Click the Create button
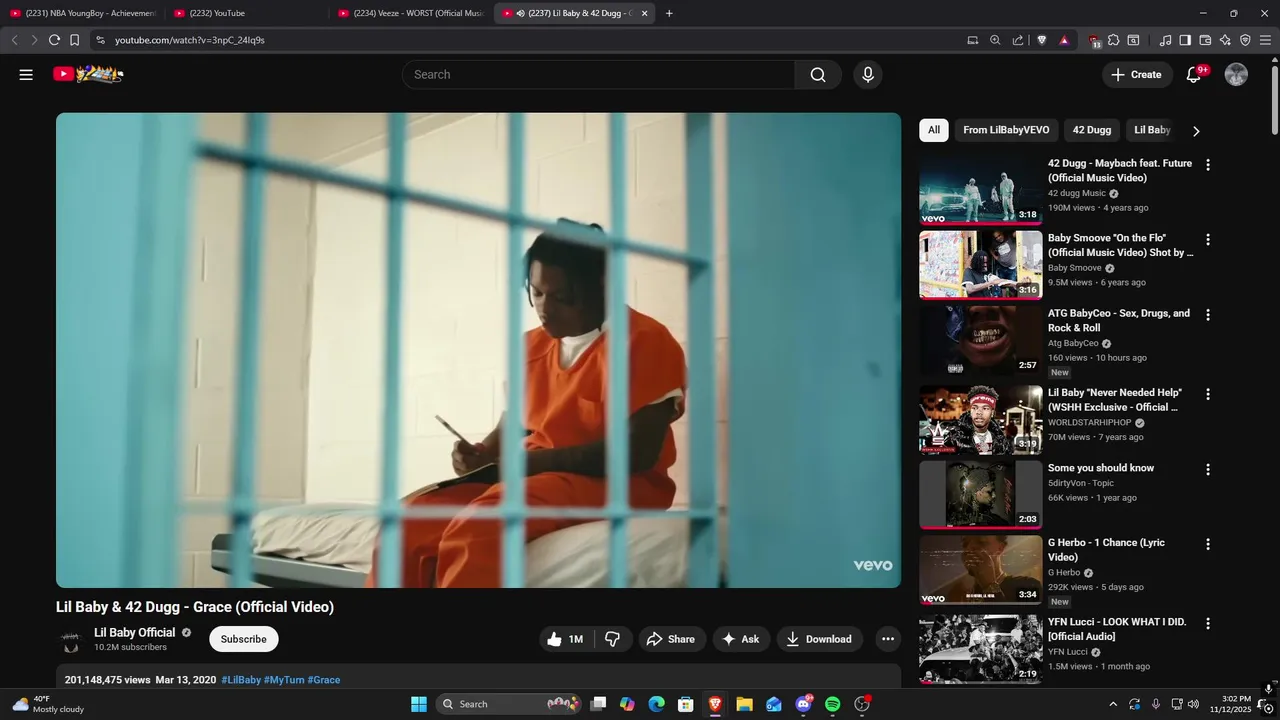 coord(1137,75)
